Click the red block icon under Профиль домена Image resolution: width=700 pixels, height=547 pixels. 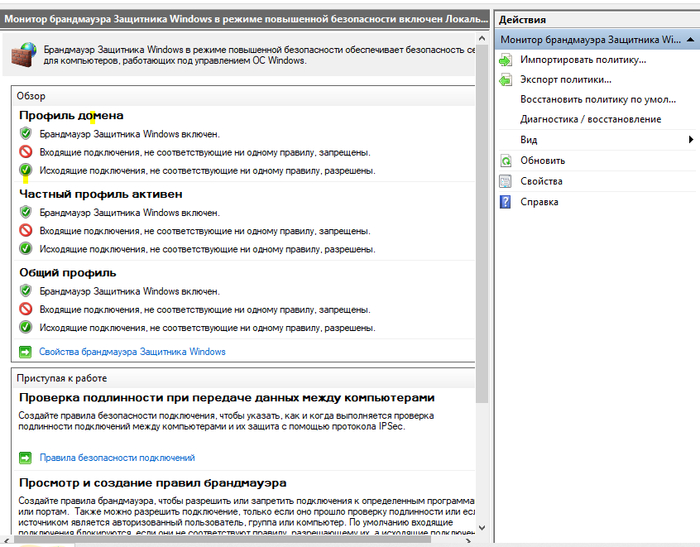pos(26,152)
